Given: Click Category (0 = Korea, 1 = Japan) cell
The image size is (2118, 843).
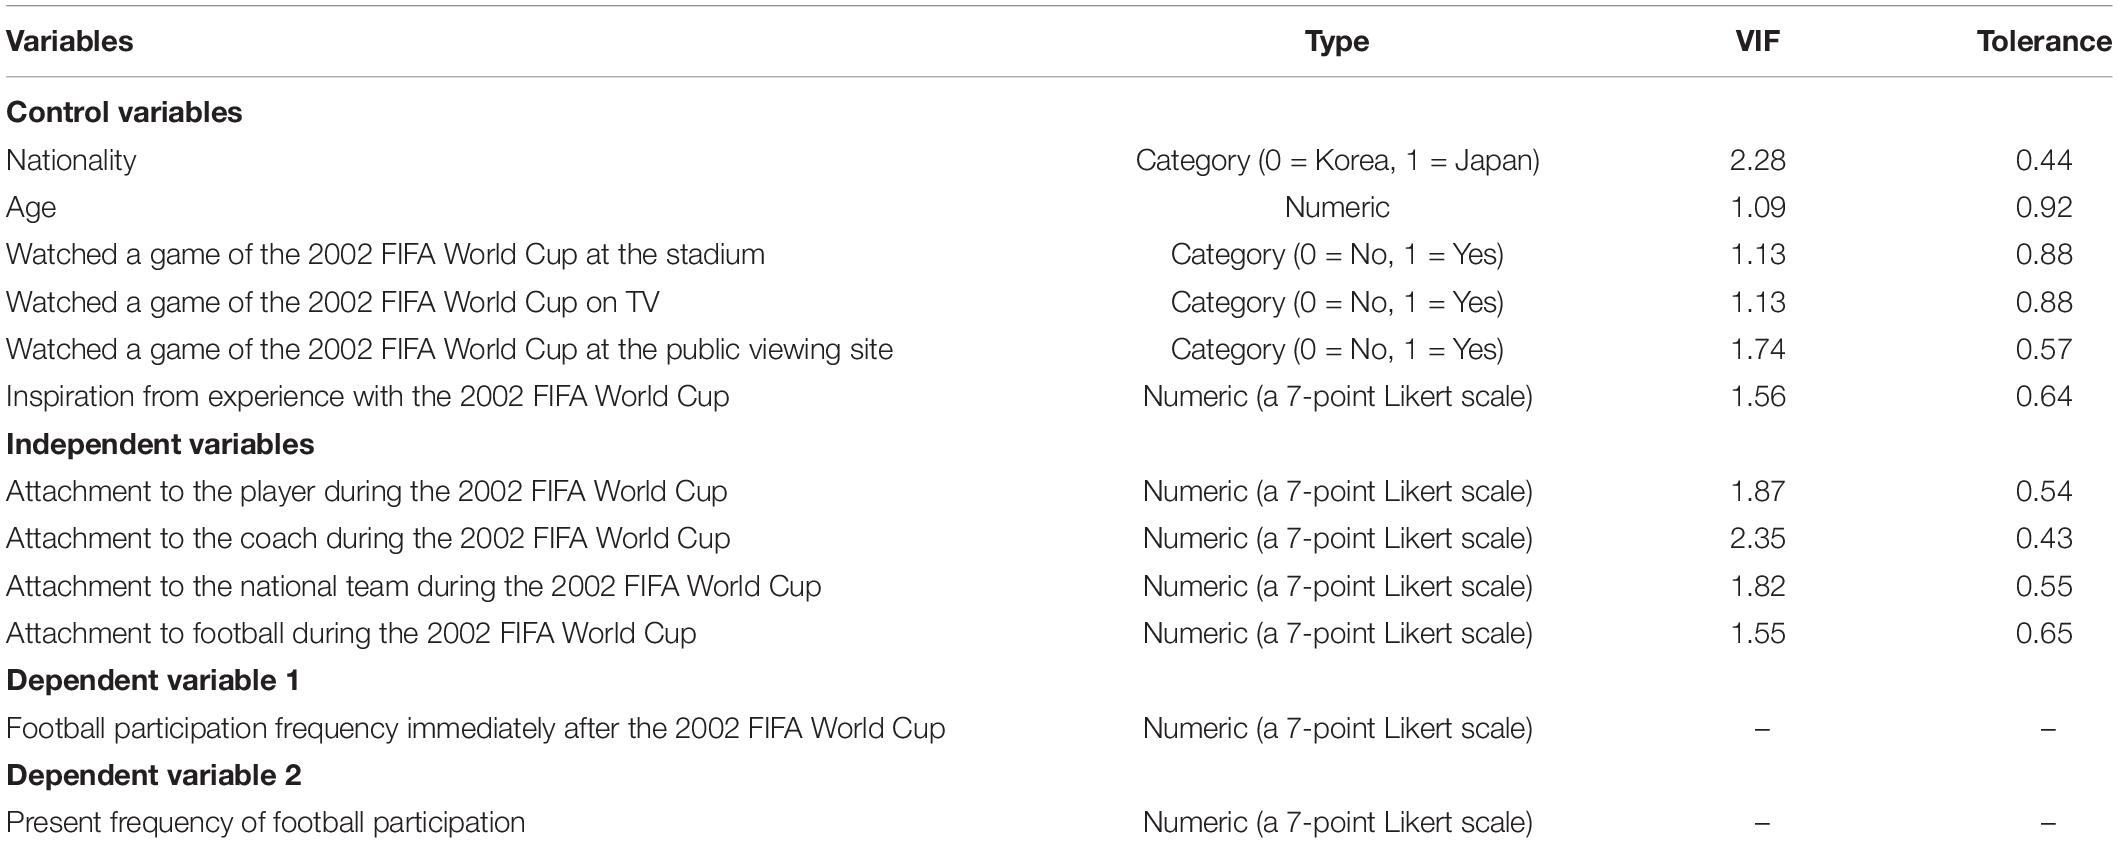Looking at the screenshot, I should pyautogui.click(x=1337, y=160).
